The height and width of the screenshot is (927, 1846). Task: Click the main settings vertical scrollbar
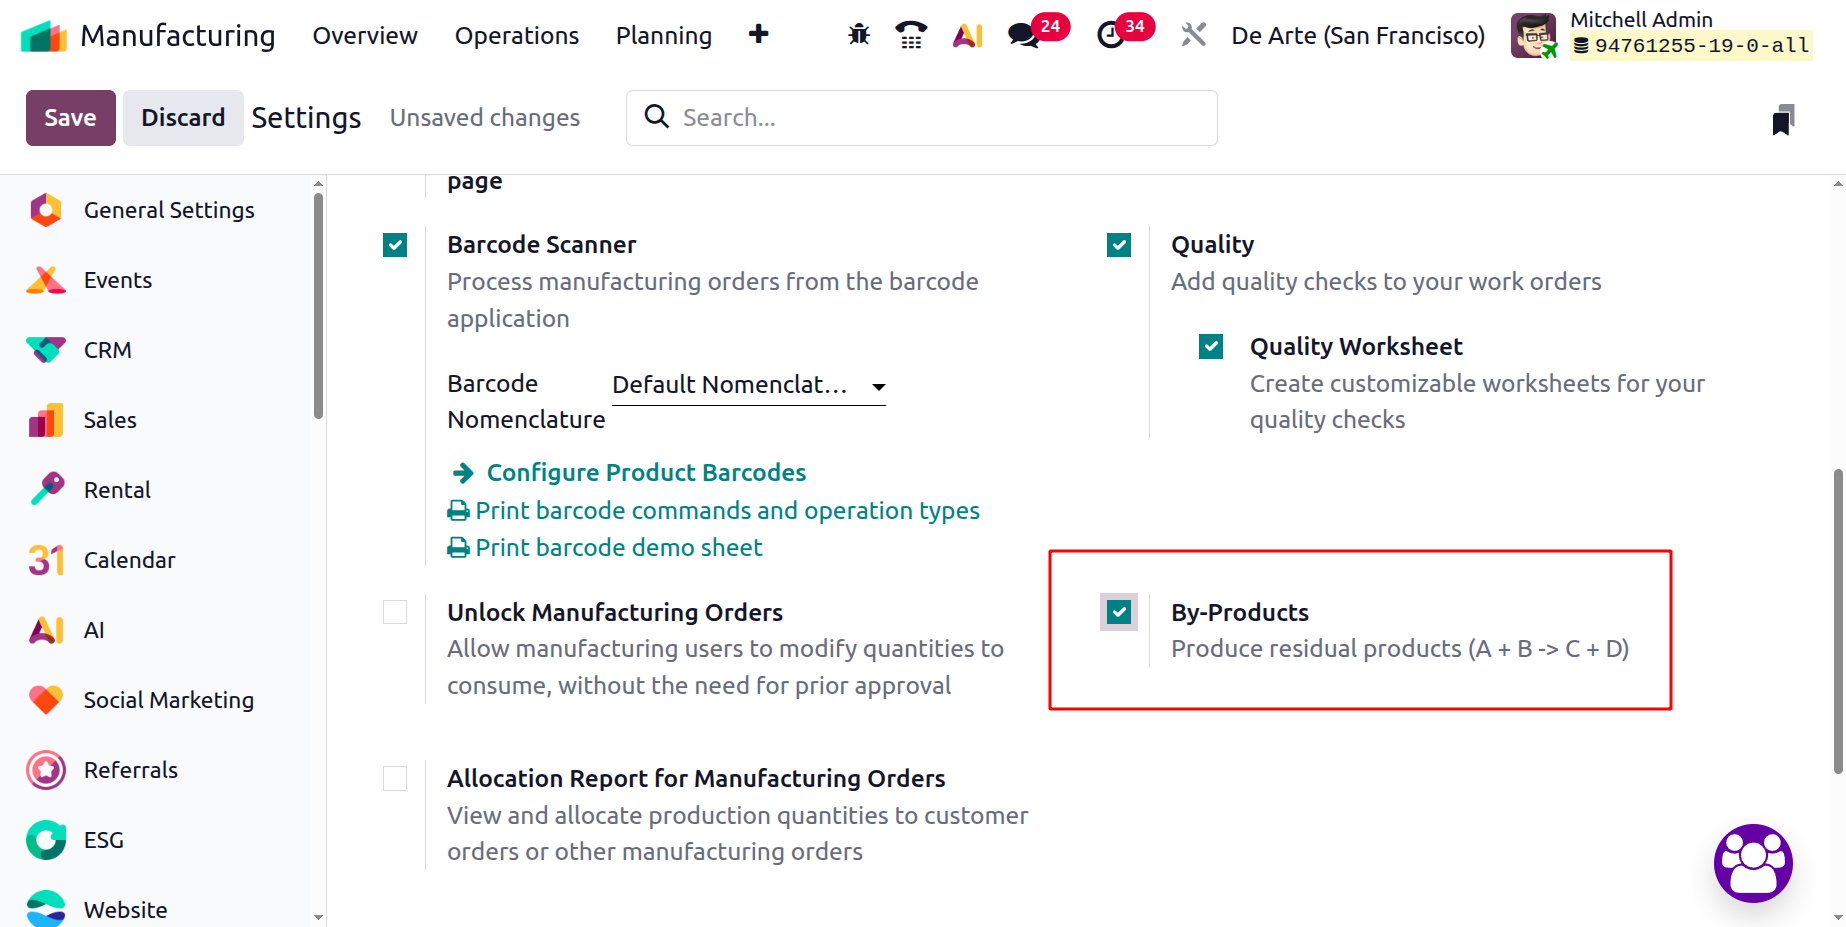[x=1837, y=620]
